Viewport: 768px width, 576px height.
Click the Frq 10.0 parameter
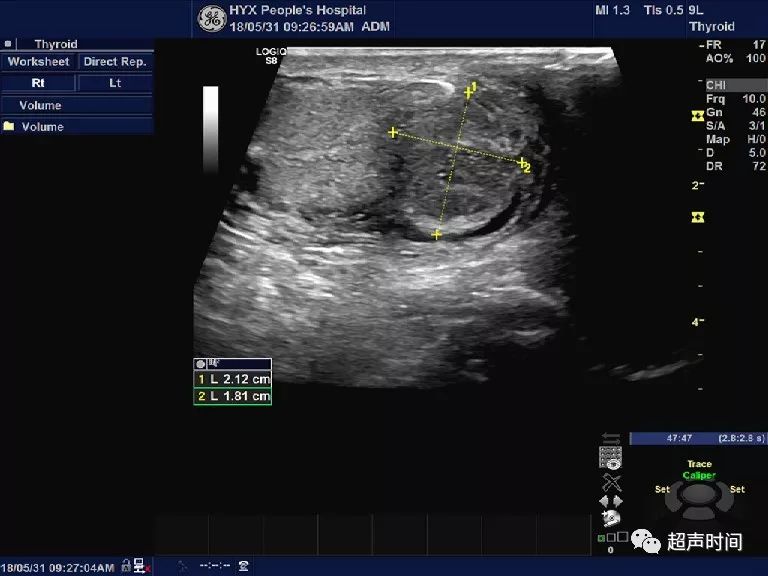pos(736,99)
